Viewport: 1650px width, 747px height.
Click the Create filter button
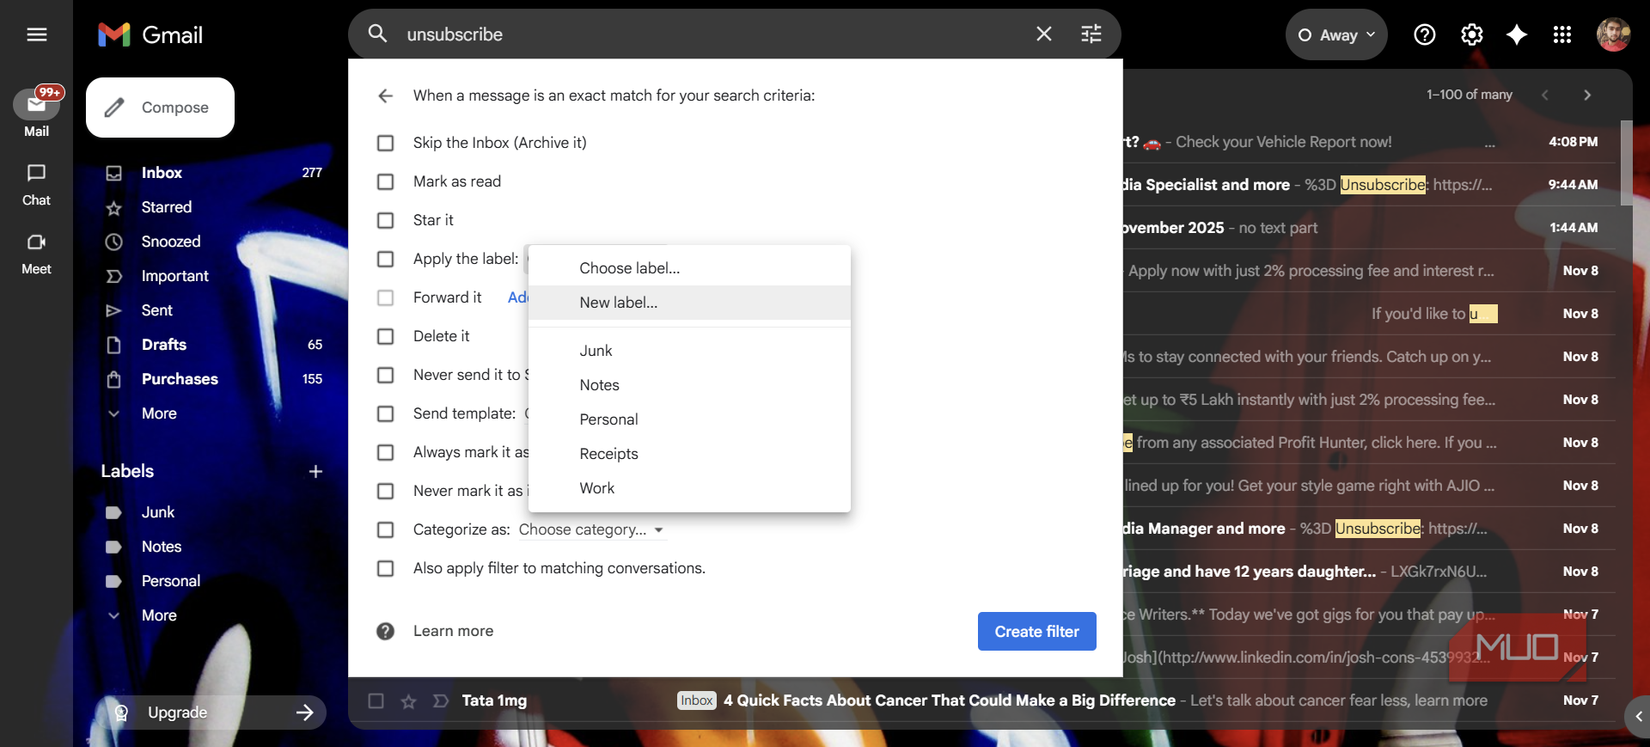(x=1037, y=631)
